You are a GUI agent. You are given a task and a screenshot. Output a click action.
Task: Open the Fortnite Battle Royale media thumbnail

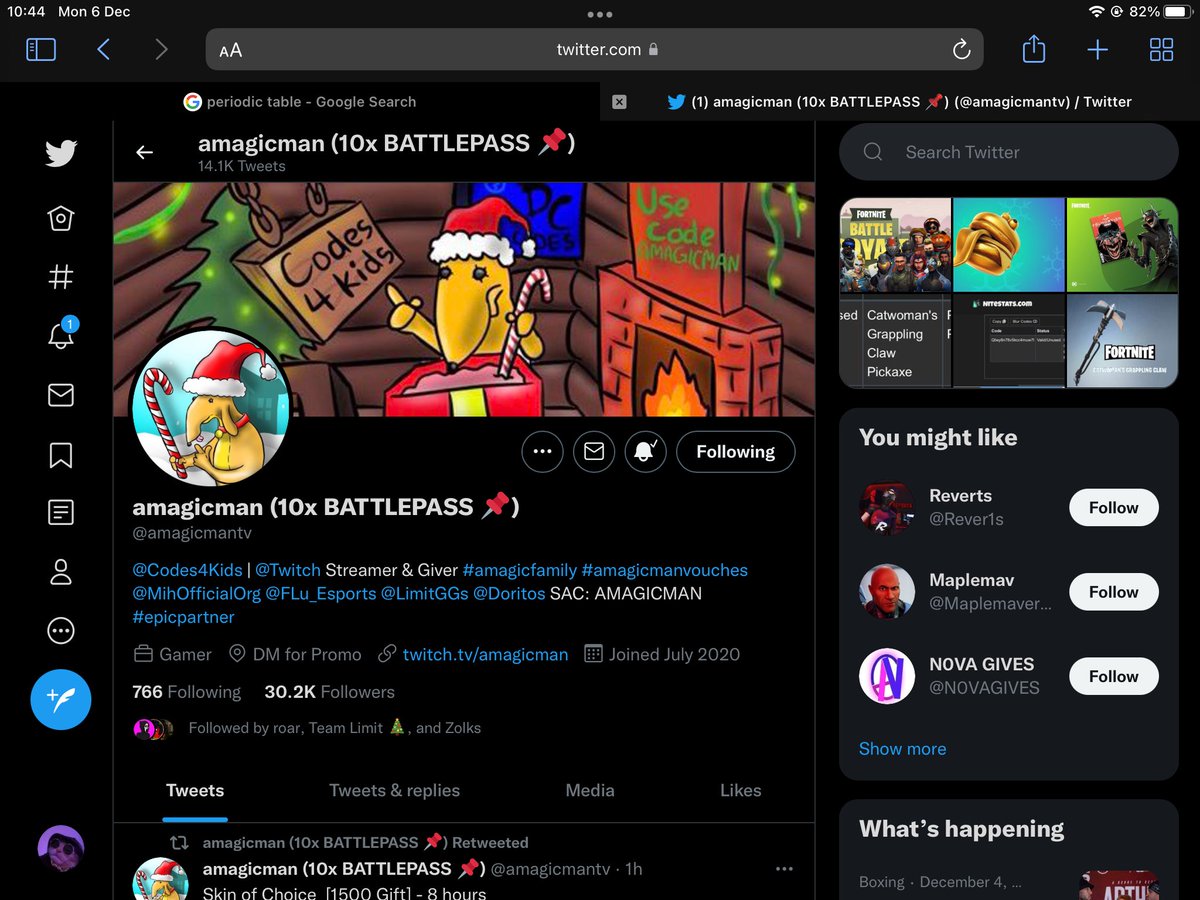895,245
